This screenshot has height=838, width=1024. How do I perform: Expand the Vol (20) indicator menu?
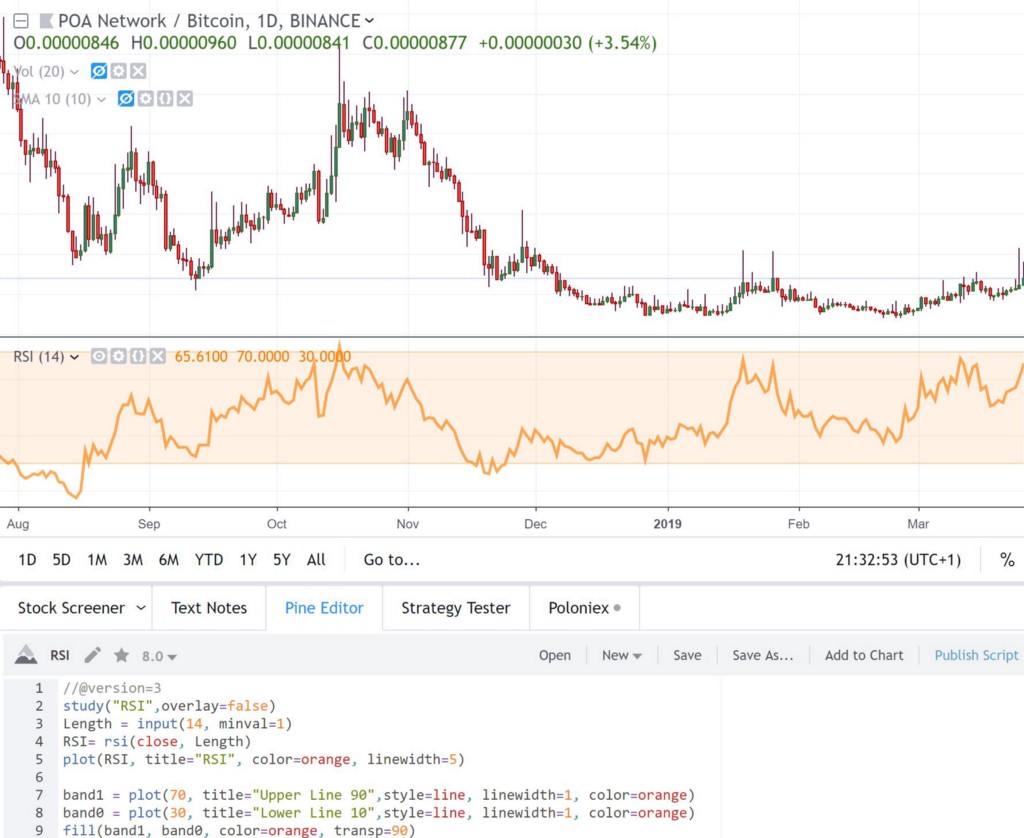click(74, 71)
